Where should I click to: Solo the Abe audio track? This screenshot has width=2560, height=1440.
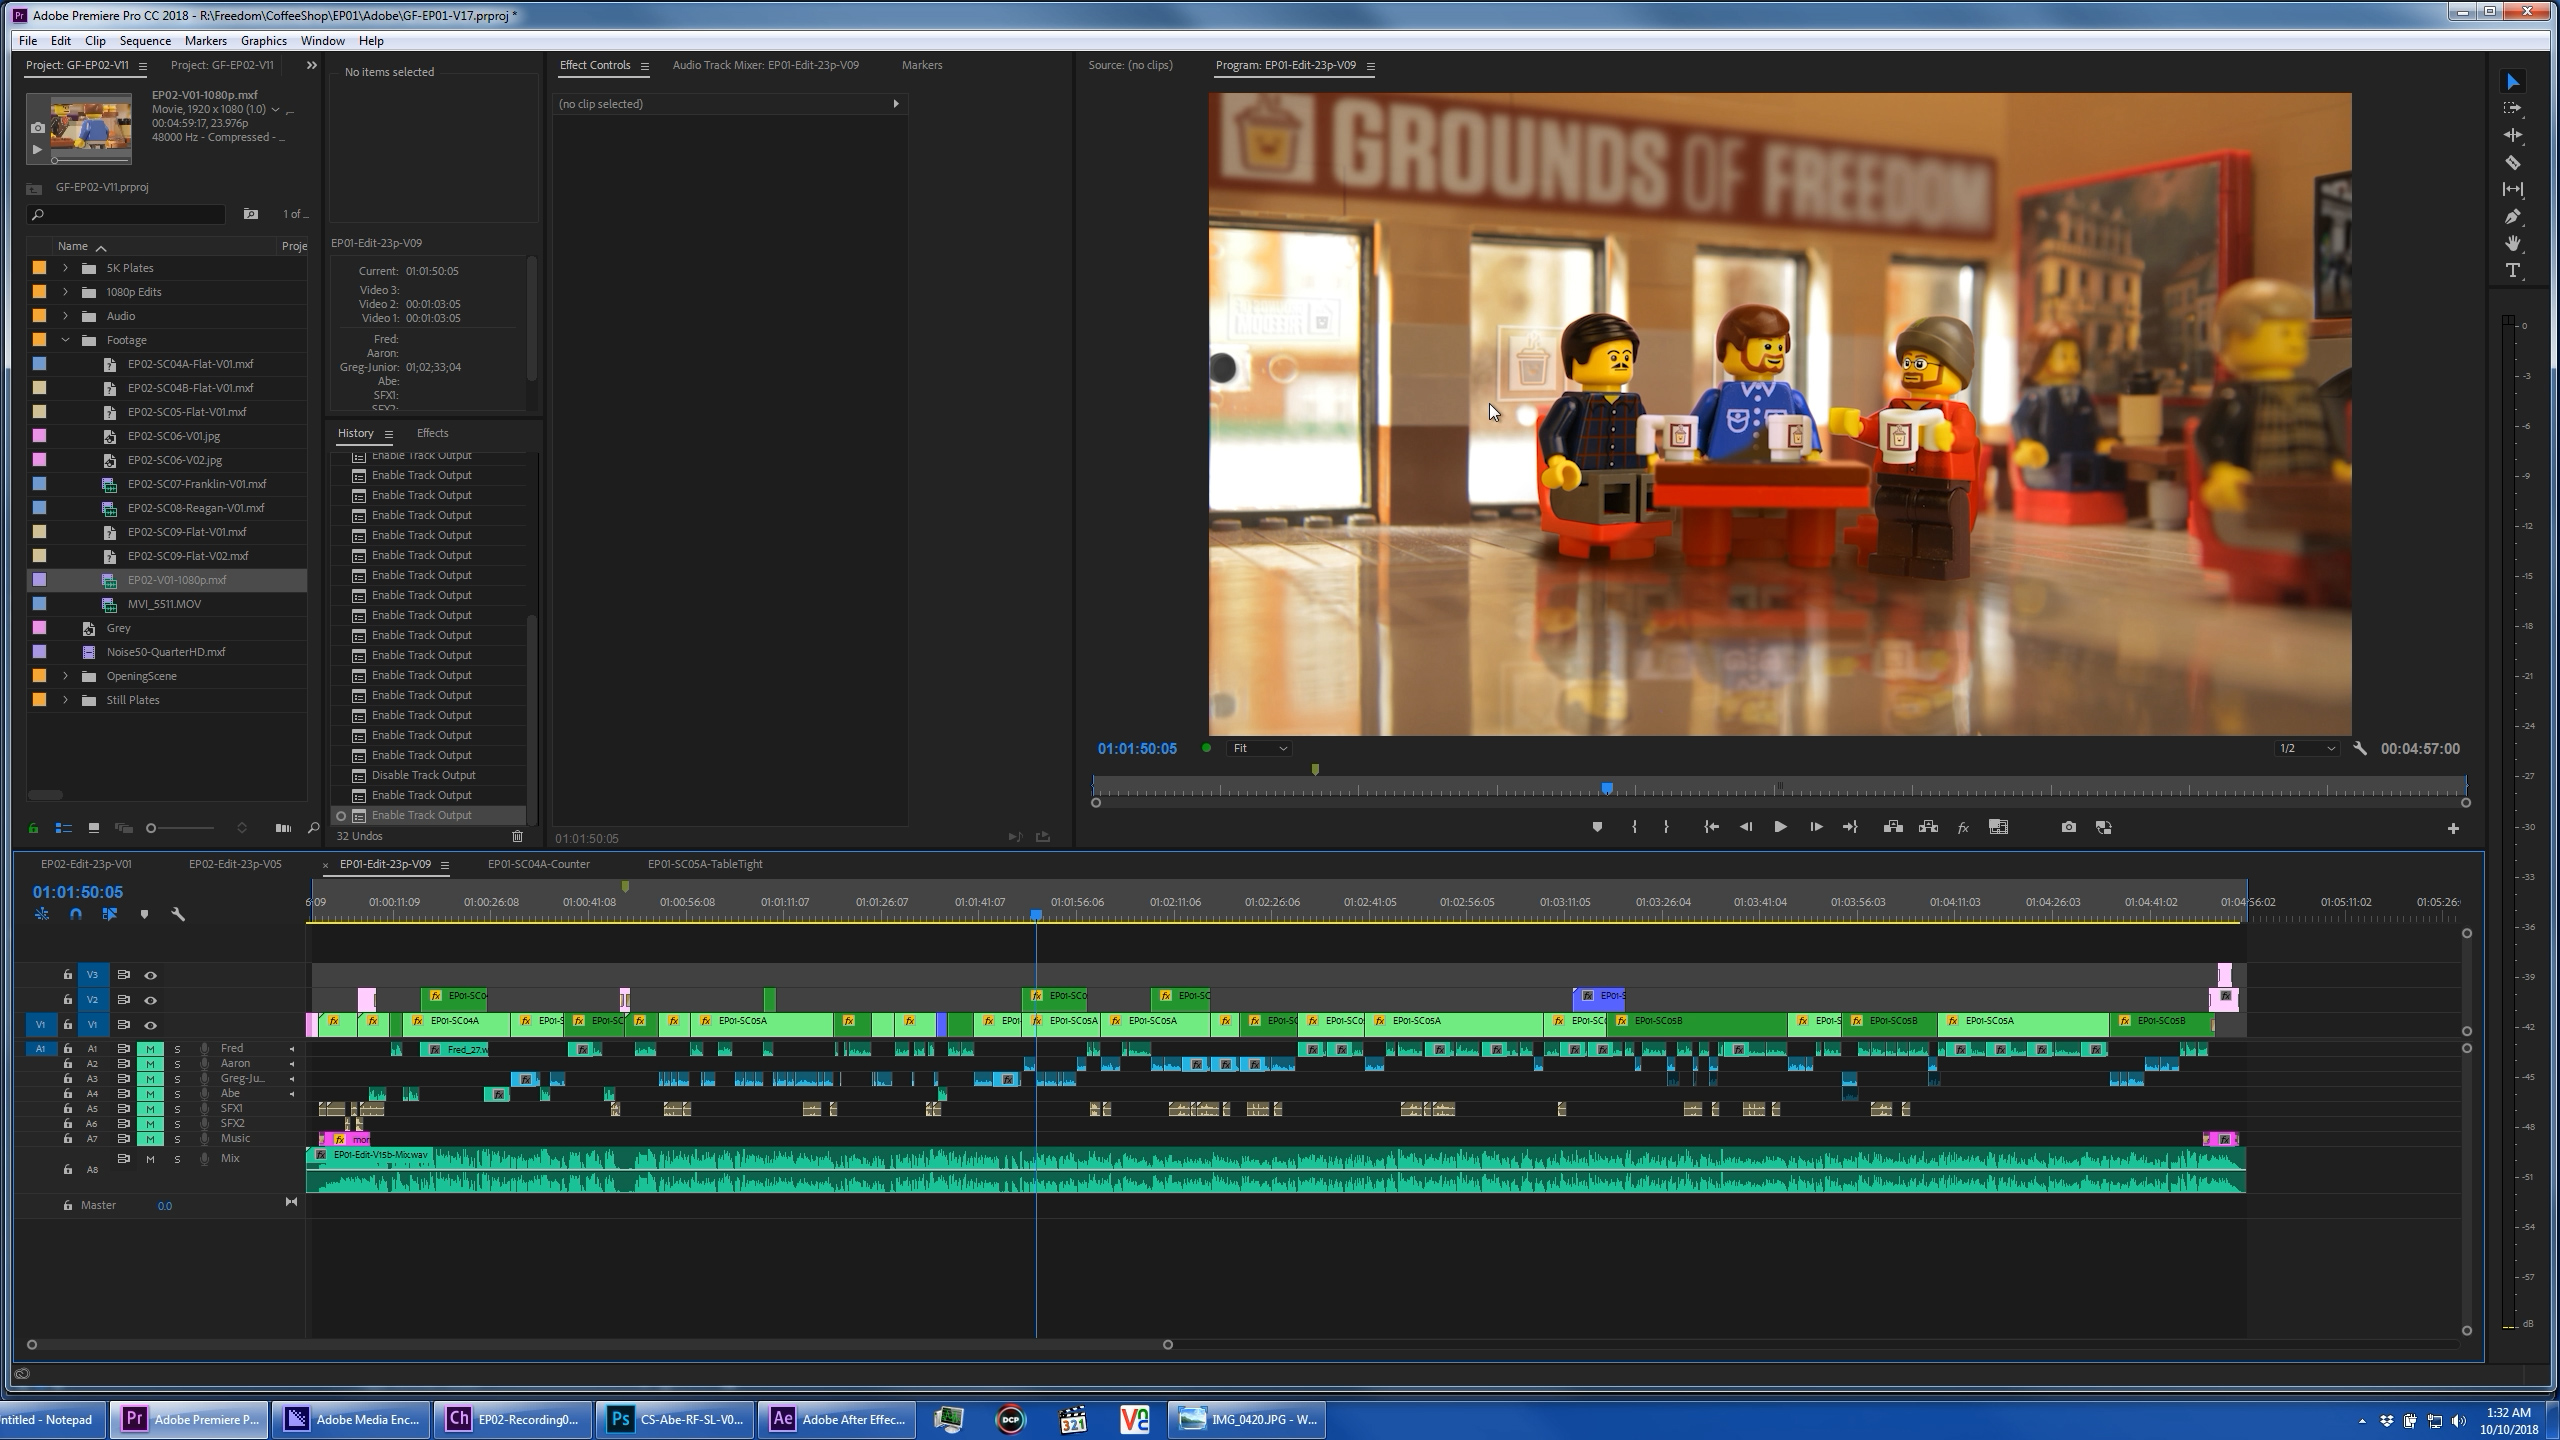177,1094
